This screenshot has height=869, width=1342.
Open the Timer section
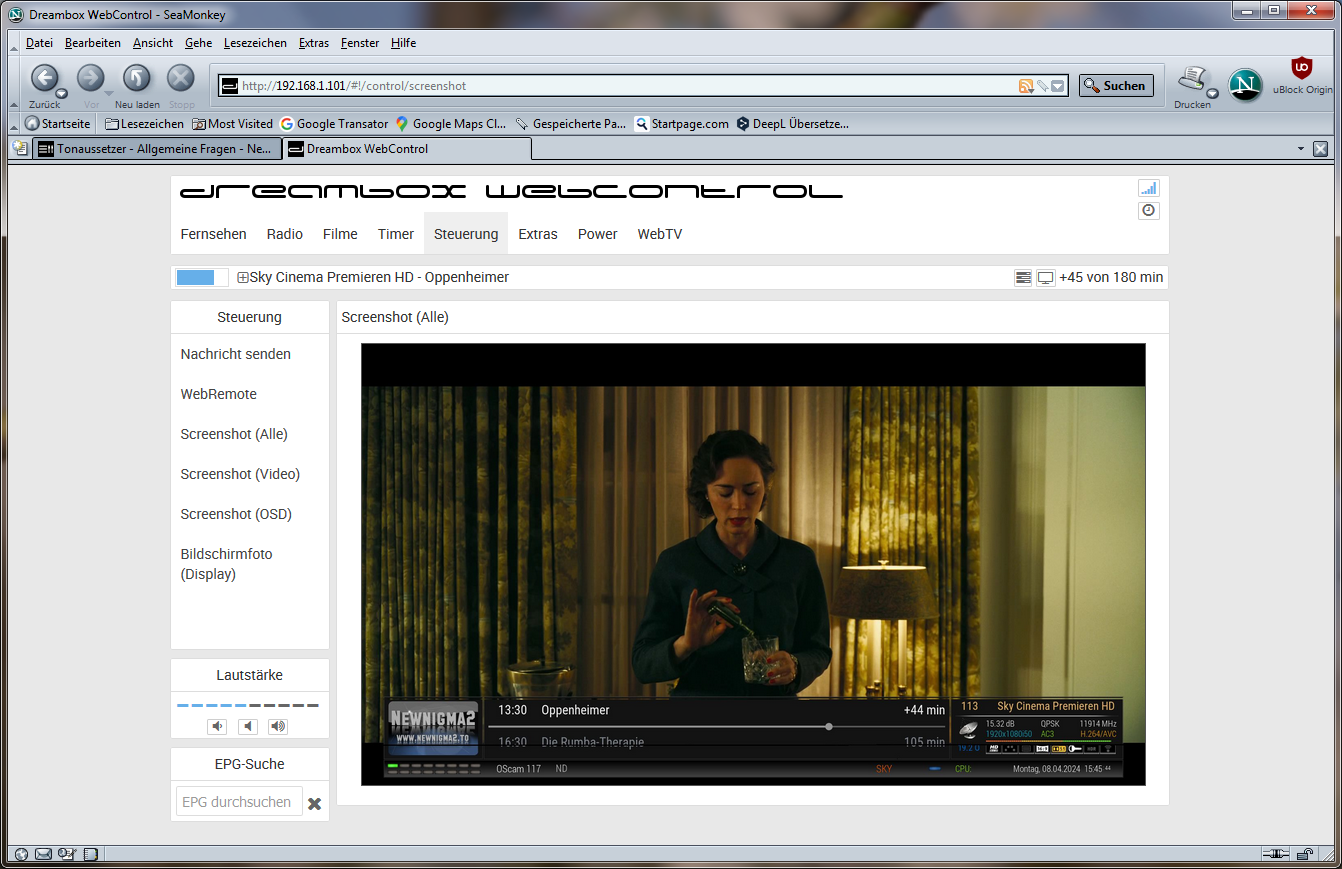tap(396, 234)
